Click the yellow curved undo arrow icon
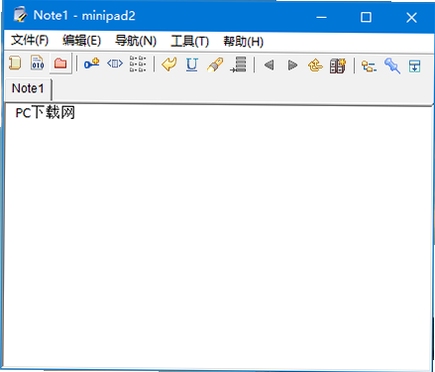The image size is (435, 372). pos(169,64)
